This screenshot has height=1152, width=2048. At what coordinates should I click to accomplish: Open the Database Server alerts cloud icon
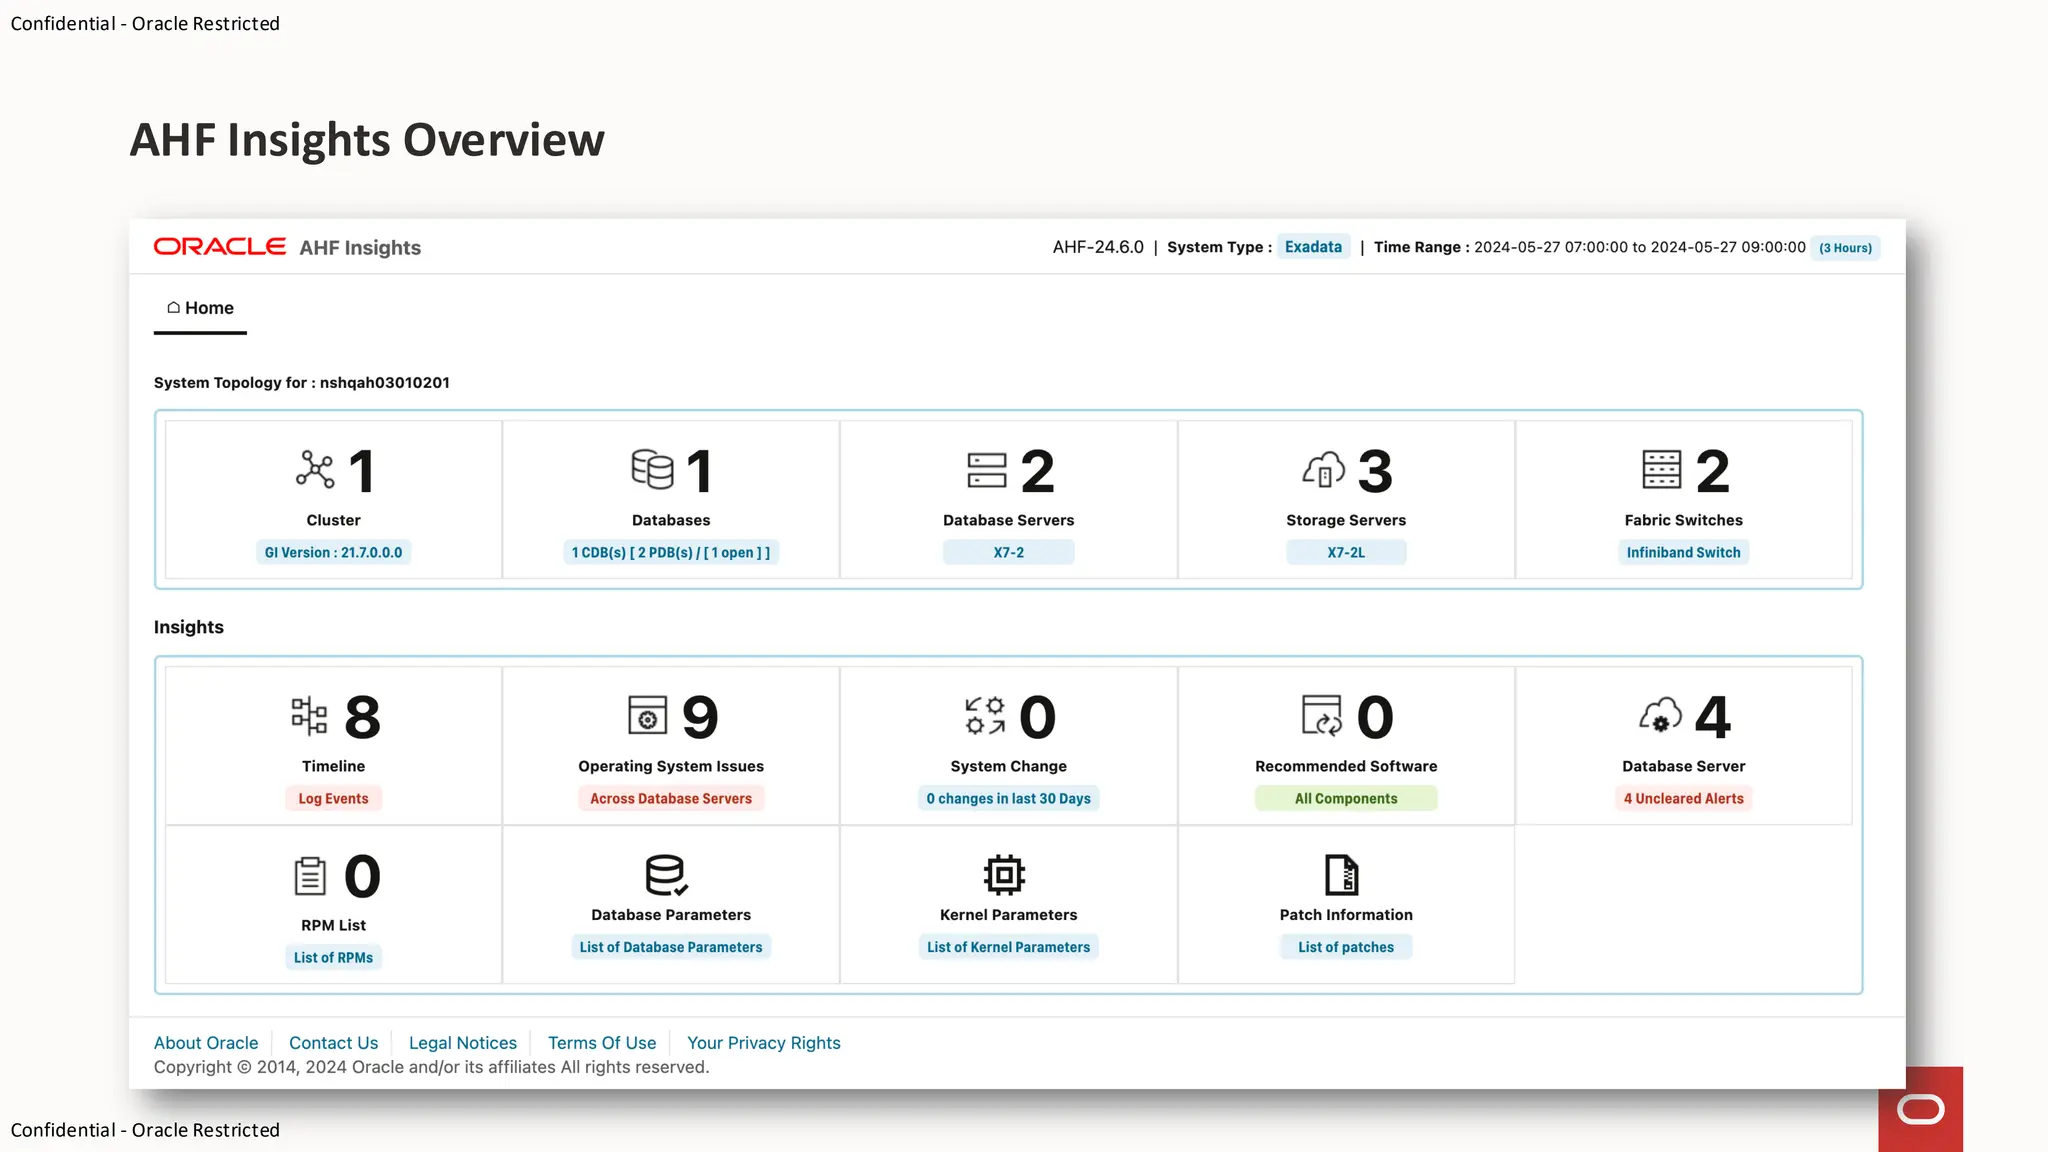[x=1661, y=716]
